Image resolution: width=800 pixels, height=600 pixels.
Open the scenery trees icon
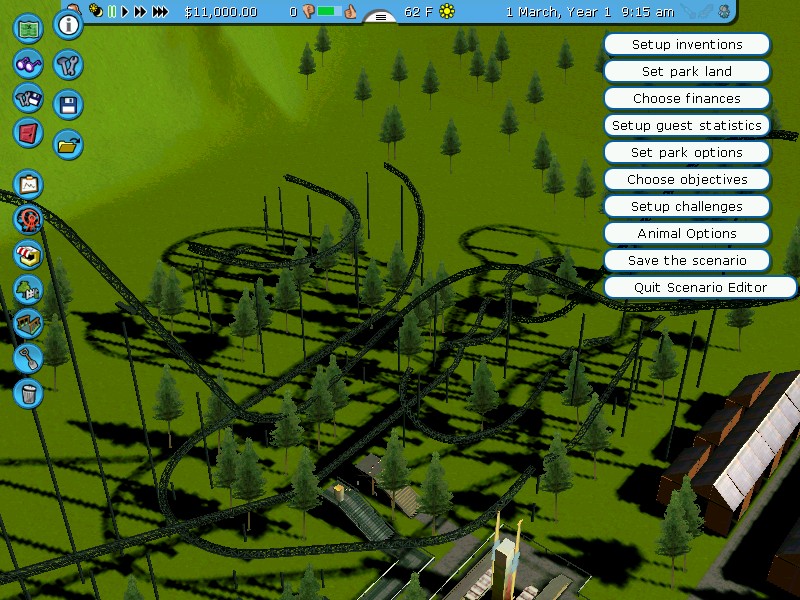[x=29, y=289]
